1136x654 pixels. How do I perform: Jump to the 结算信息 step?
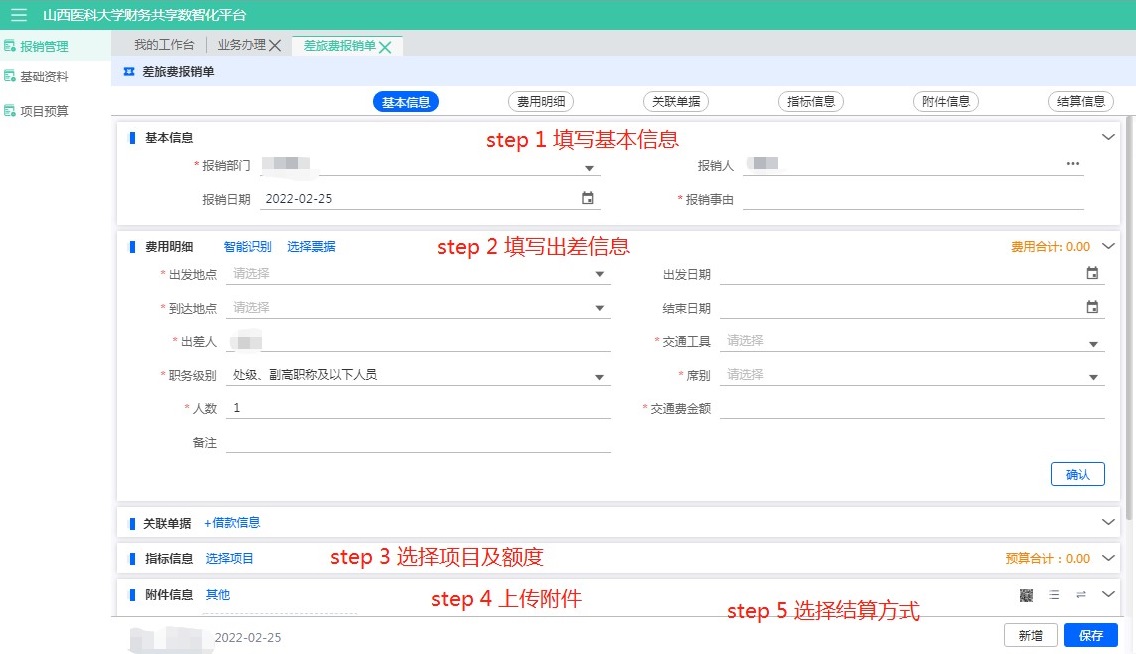(1081, 101)
